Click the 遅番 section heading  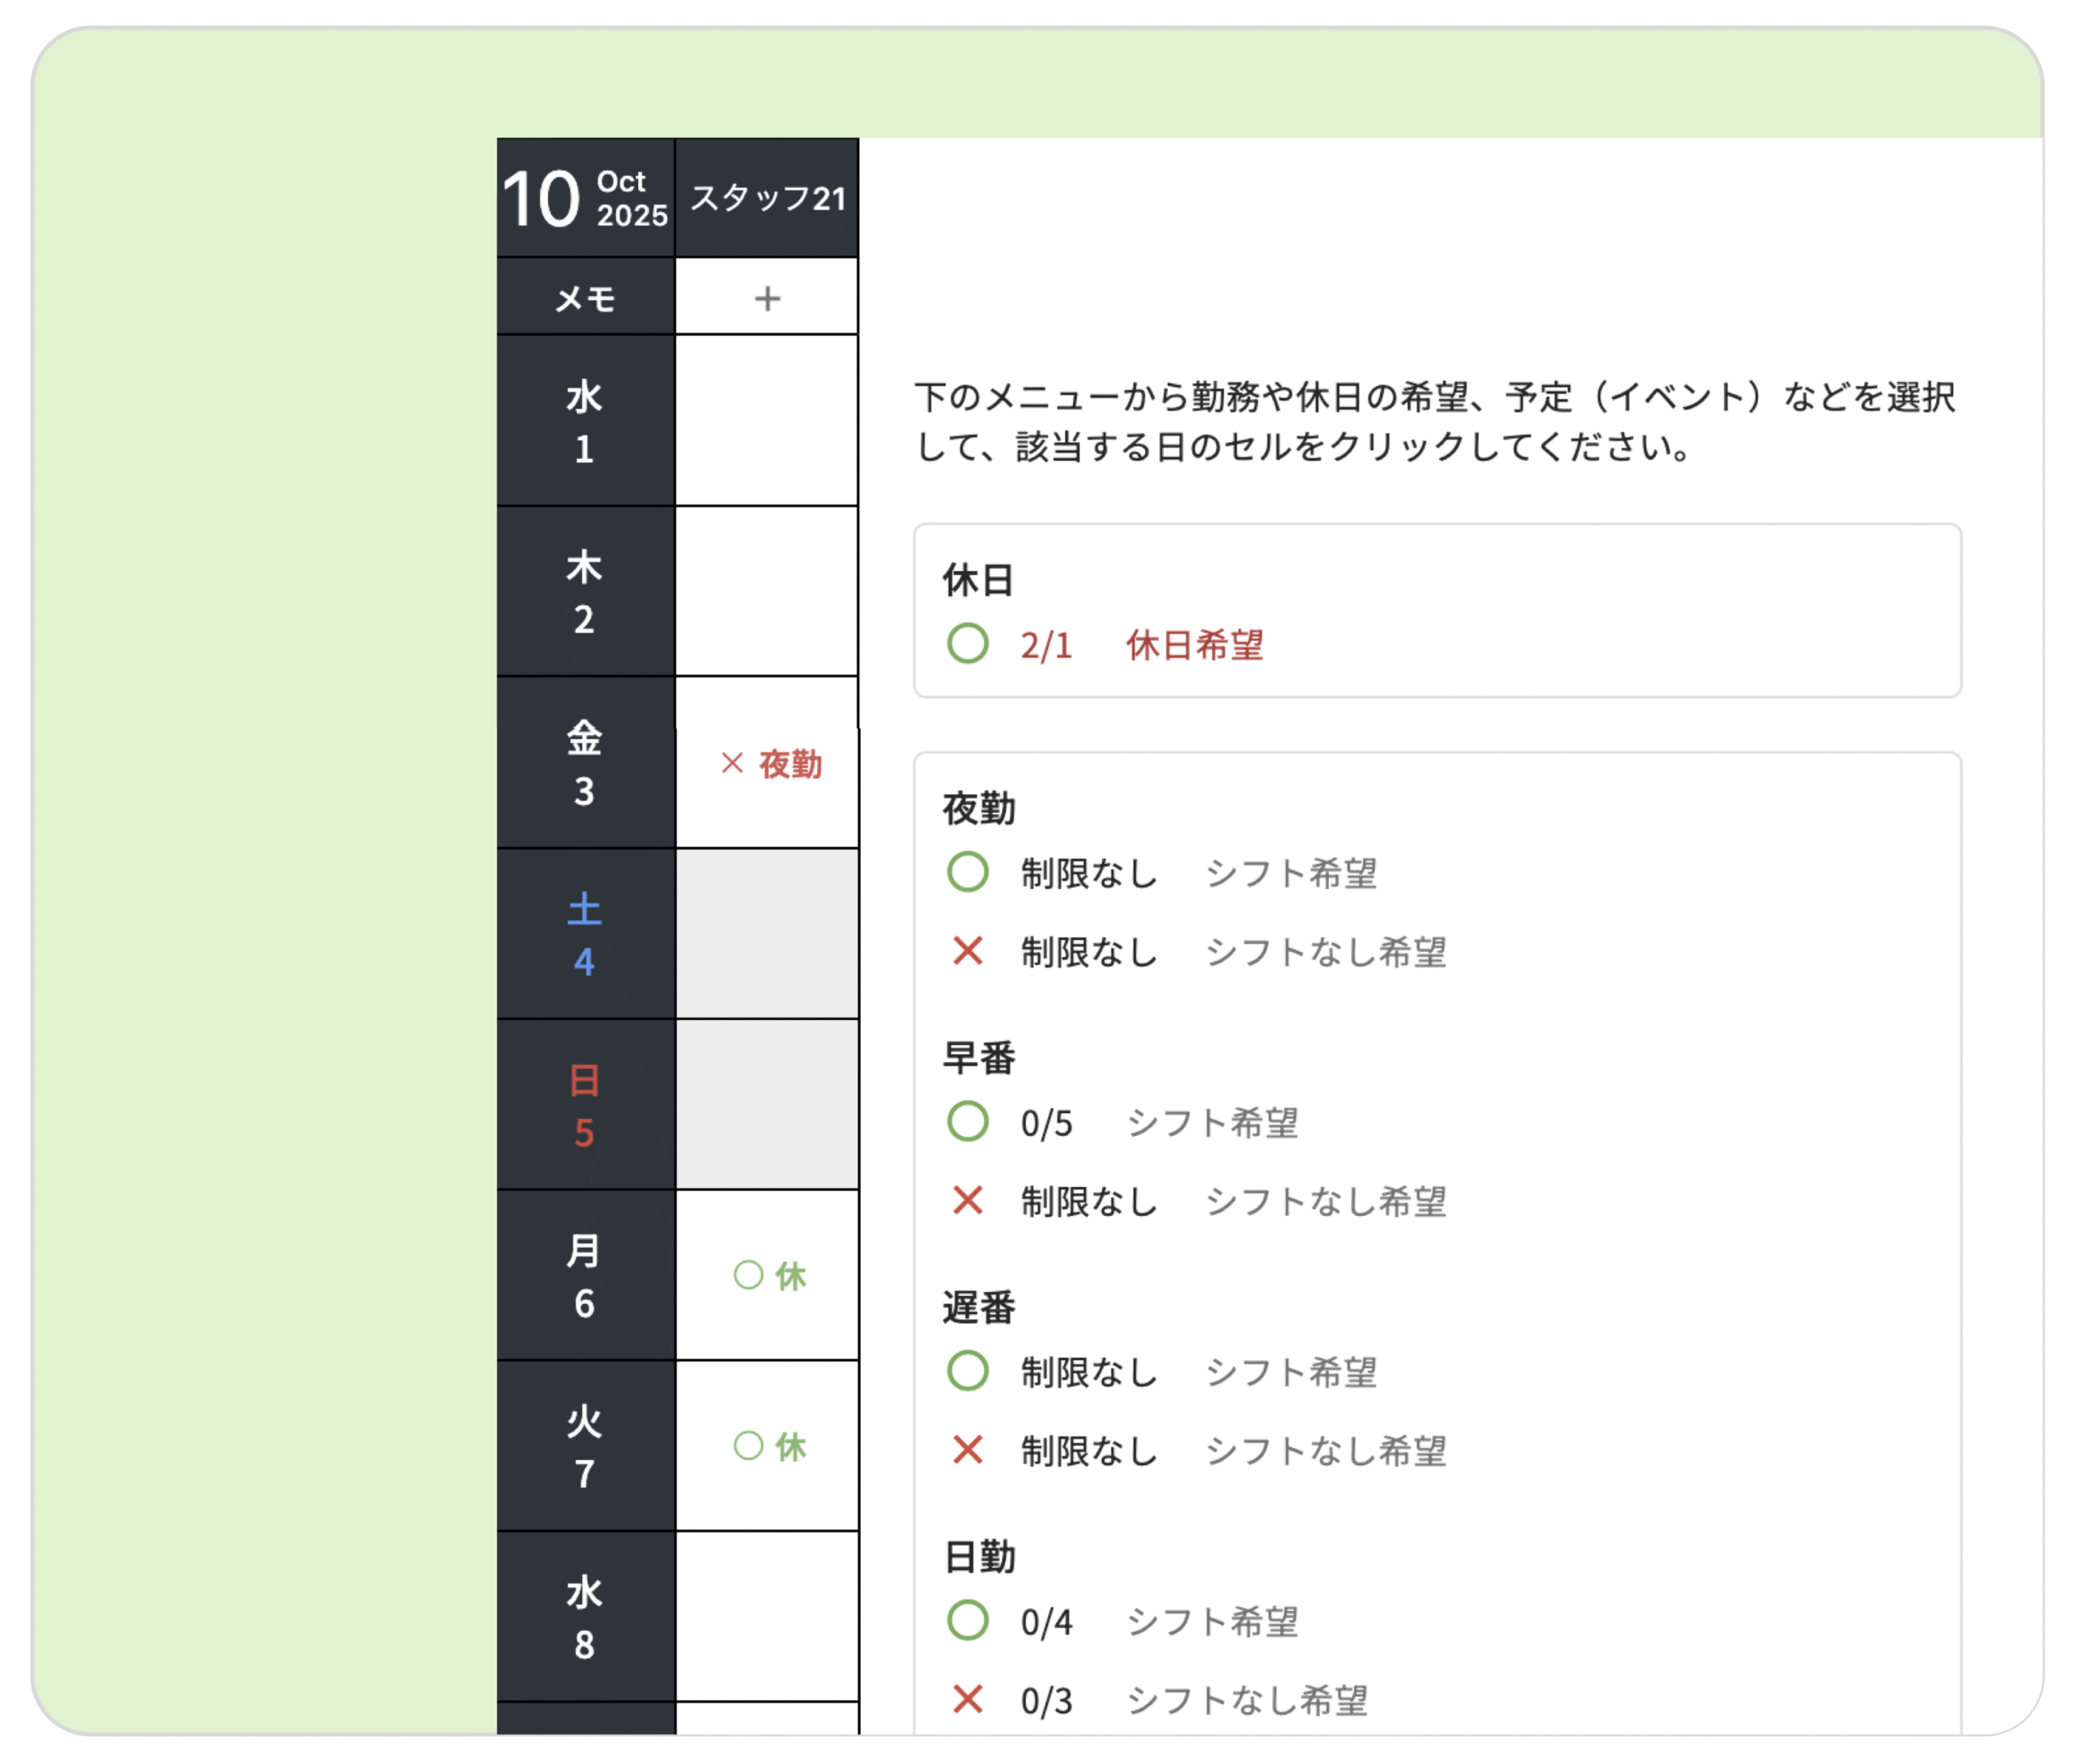coord(978,1307)
